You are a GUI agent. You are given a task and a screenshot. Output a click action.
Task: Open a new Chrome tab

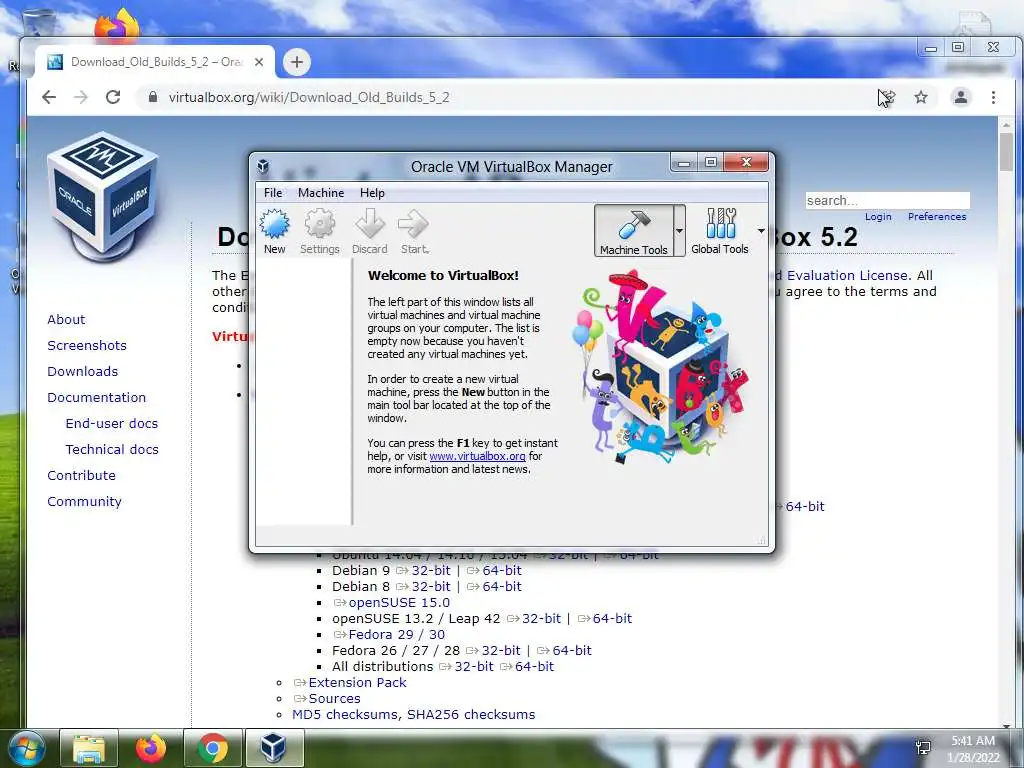(296, 62)
